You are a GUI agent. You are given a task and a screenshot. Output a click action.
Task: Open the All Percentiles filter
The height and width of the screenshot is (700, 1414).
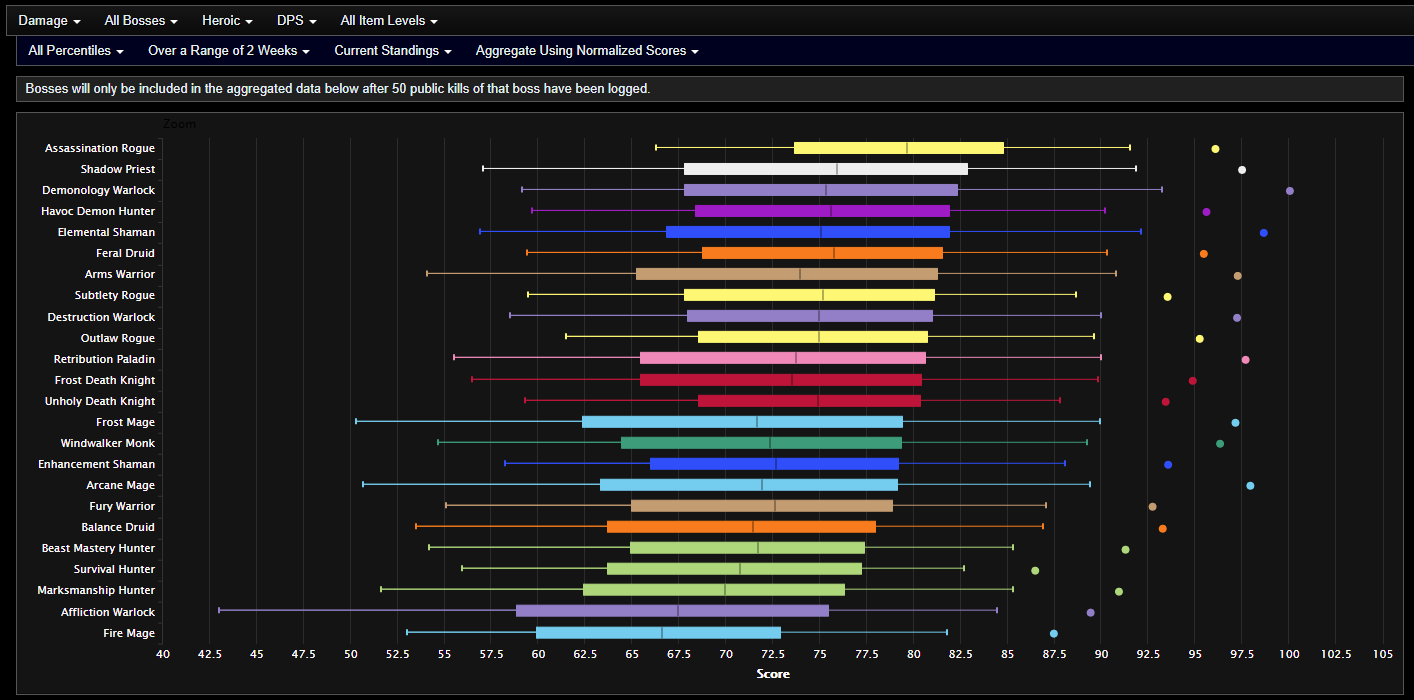75,50
